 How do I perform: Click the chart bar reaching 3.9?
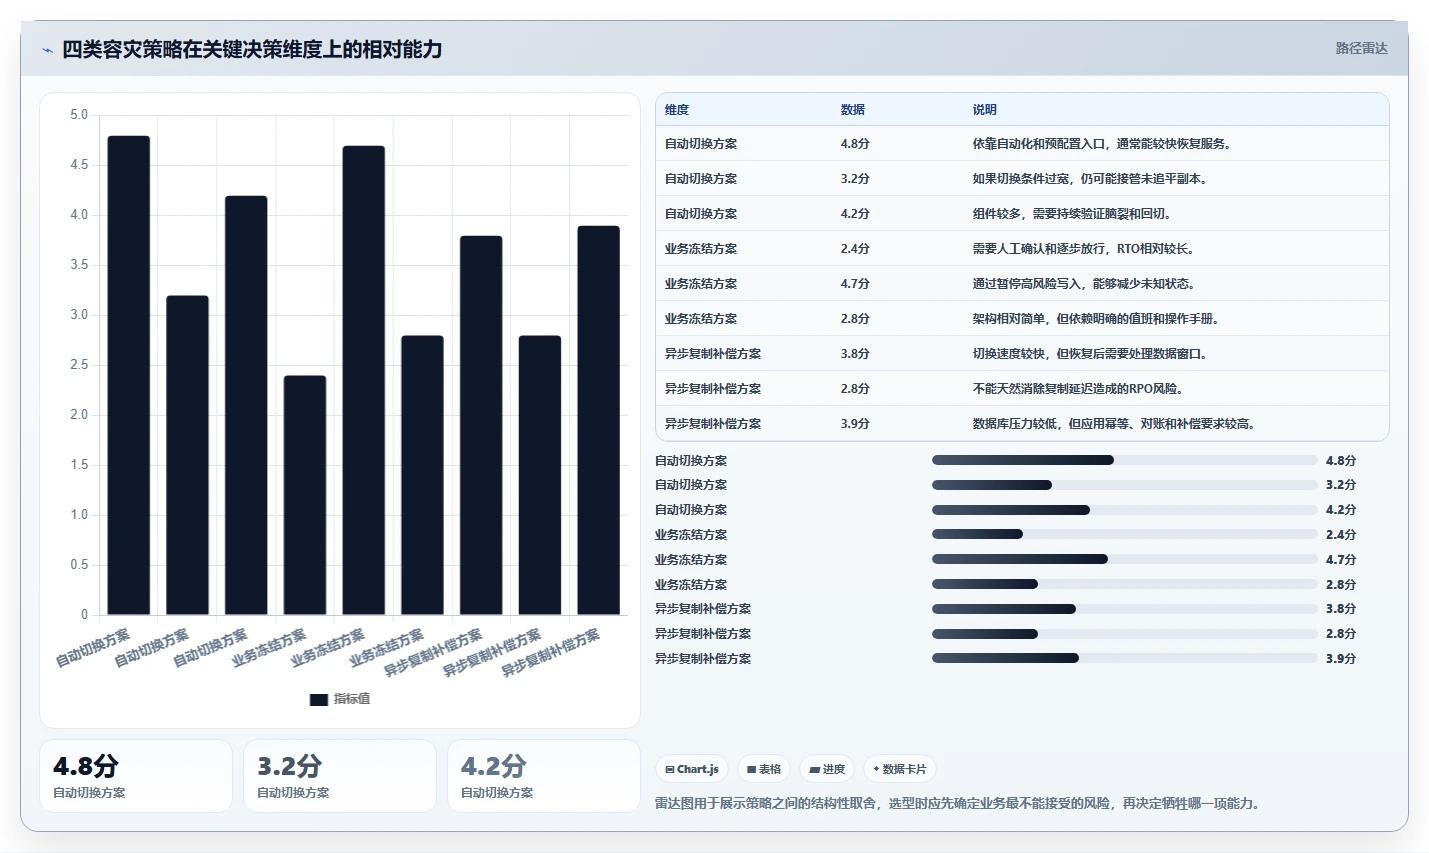pos(599,420)
